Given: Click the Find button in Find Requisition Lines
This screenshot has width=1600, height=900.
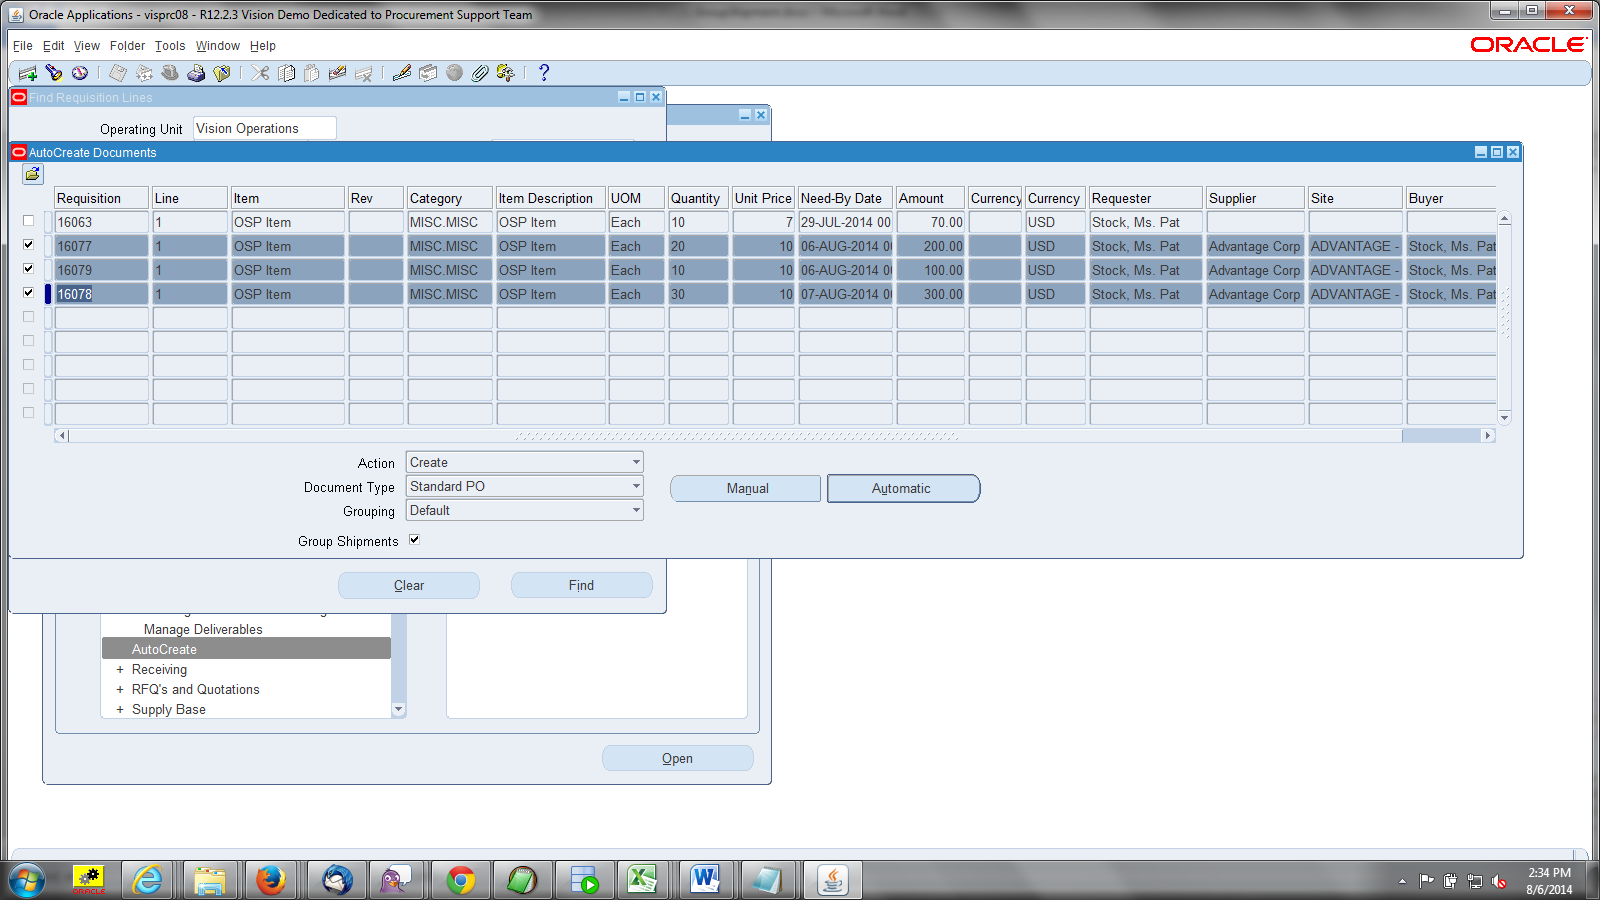Looking at the screenshot, I should [x=581, y=585].
